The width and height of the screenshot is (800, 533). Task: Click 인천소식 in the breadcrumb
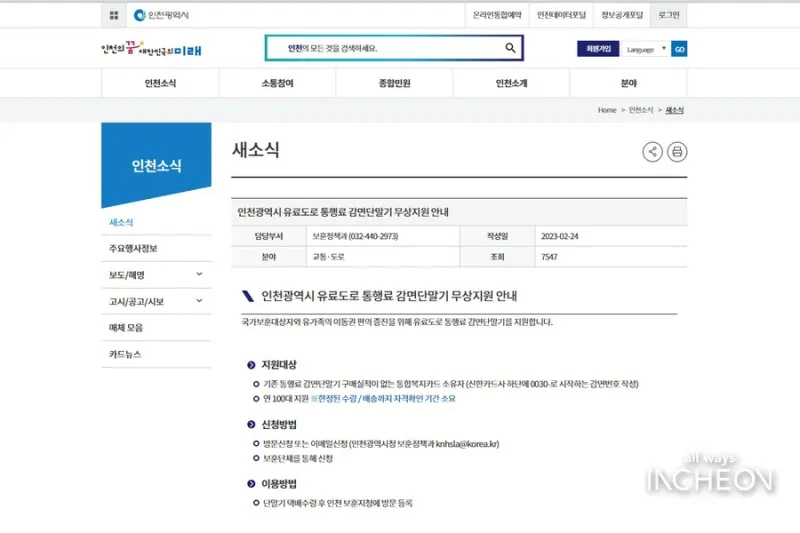[641, 110]
